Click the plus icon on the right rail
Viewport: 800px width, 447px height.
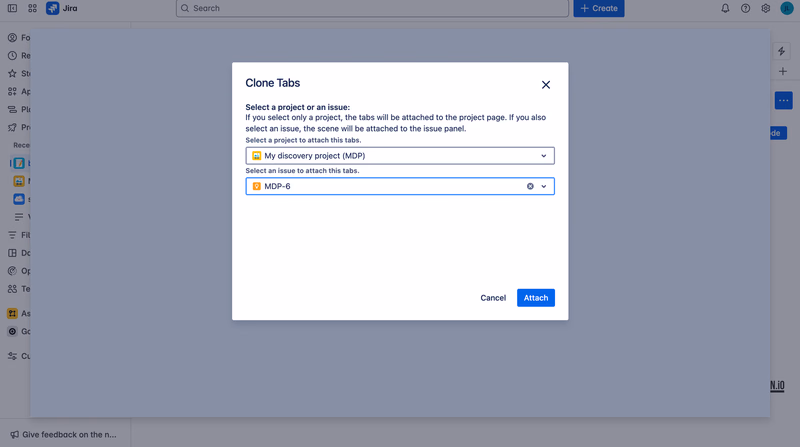pyautogui.click(x=783, y=71)
